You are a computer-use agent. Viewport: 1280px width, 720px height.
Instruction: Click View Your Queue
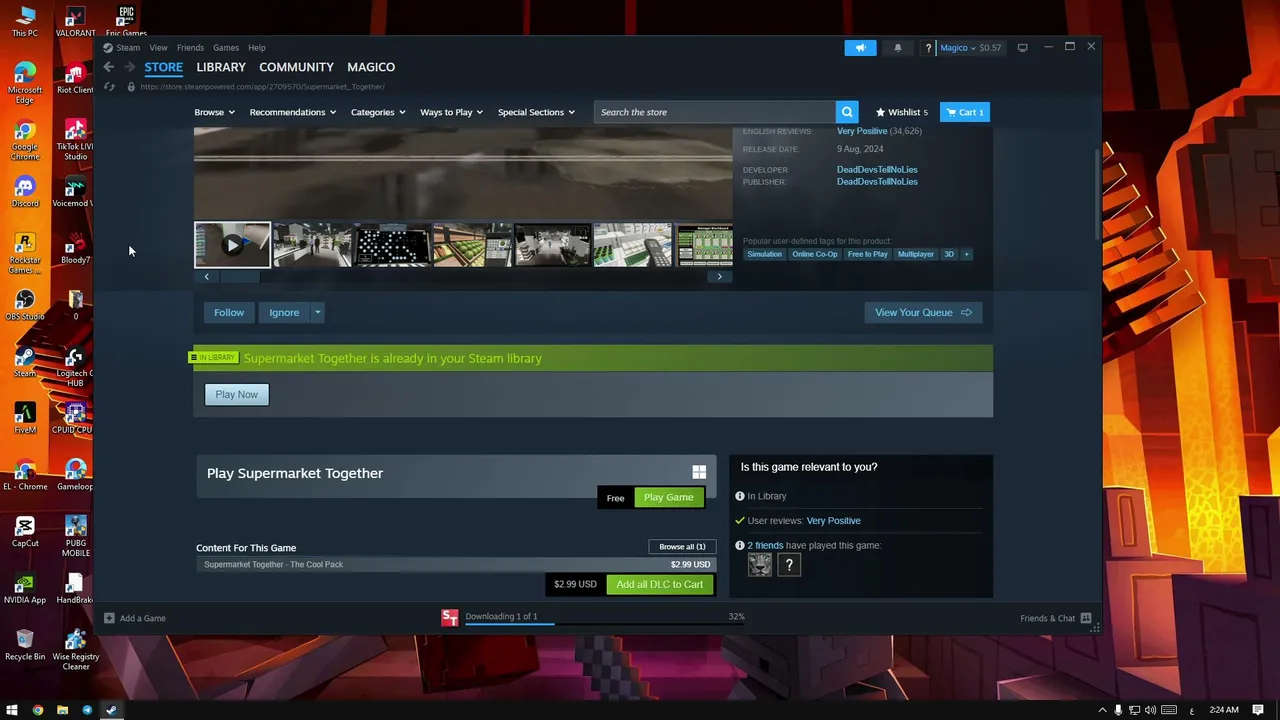pos(923,312)
